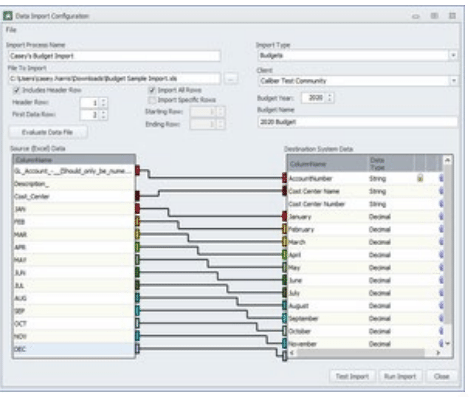Click the MAR source connector handle

(x=137, y=234)
